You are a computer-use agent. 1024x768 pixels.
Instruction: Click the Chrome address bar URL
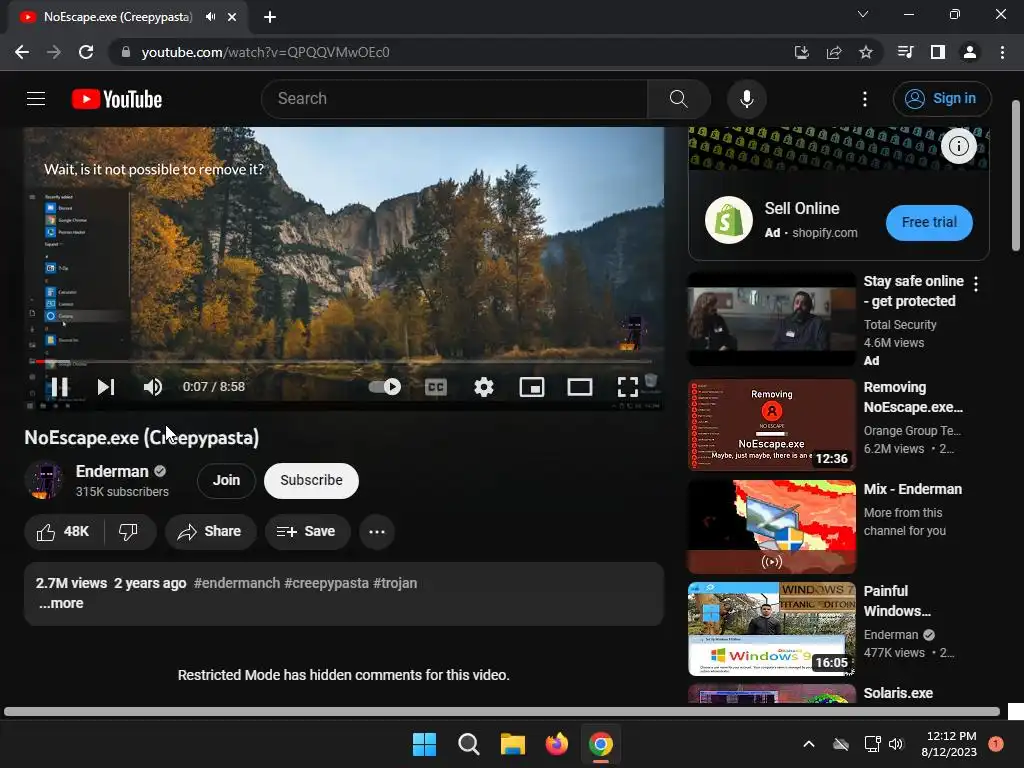click(x=265, y=52)
